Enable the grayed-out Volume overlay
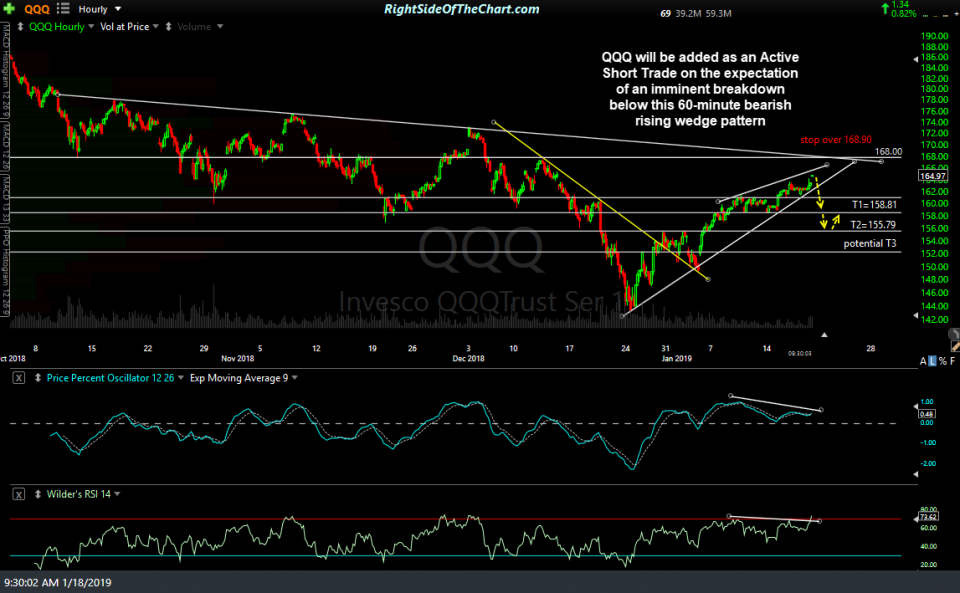 [197, 27]
